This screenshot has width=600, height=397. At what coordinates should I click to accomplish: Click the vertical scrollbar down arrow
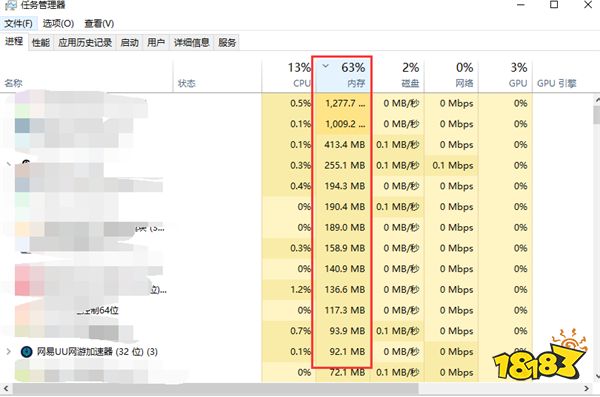pos(597,377)
